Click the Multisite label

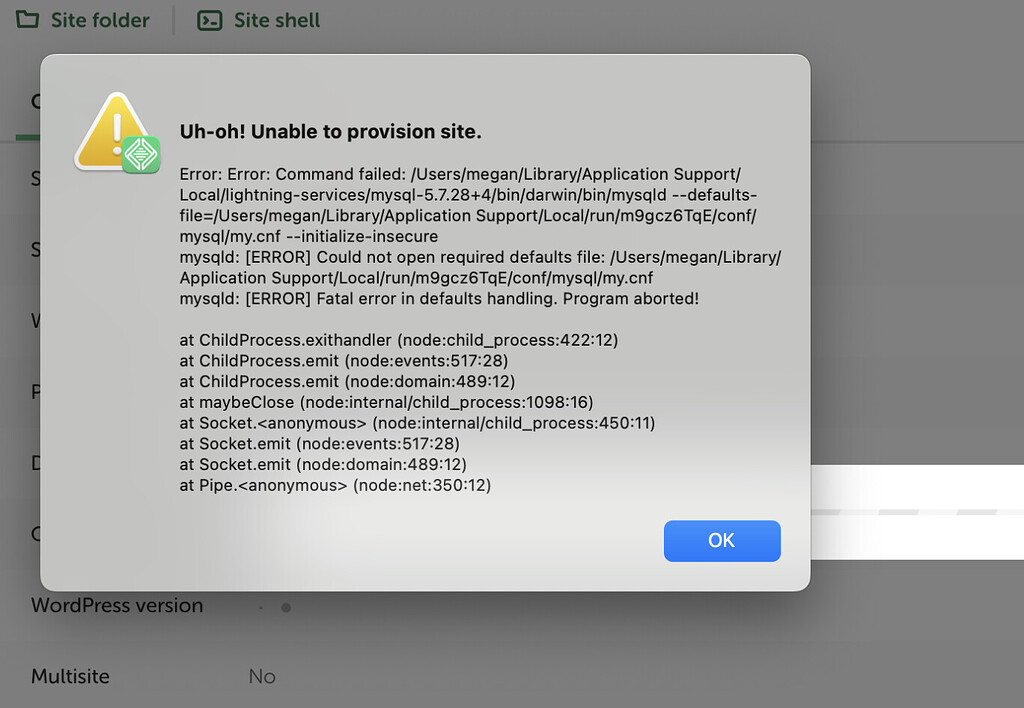point(70,676)
